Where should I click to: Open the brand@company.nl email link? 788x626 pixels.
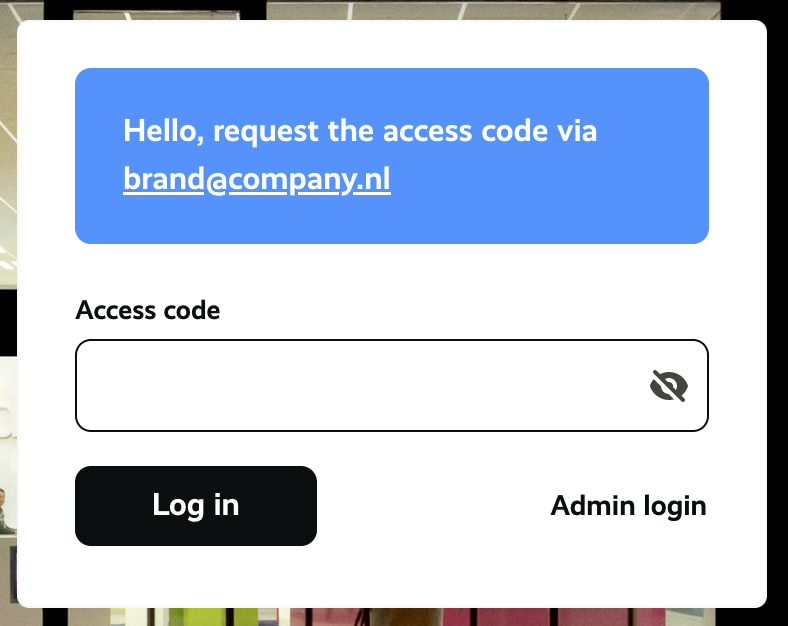pyautogui.click(x=257, y=179)
